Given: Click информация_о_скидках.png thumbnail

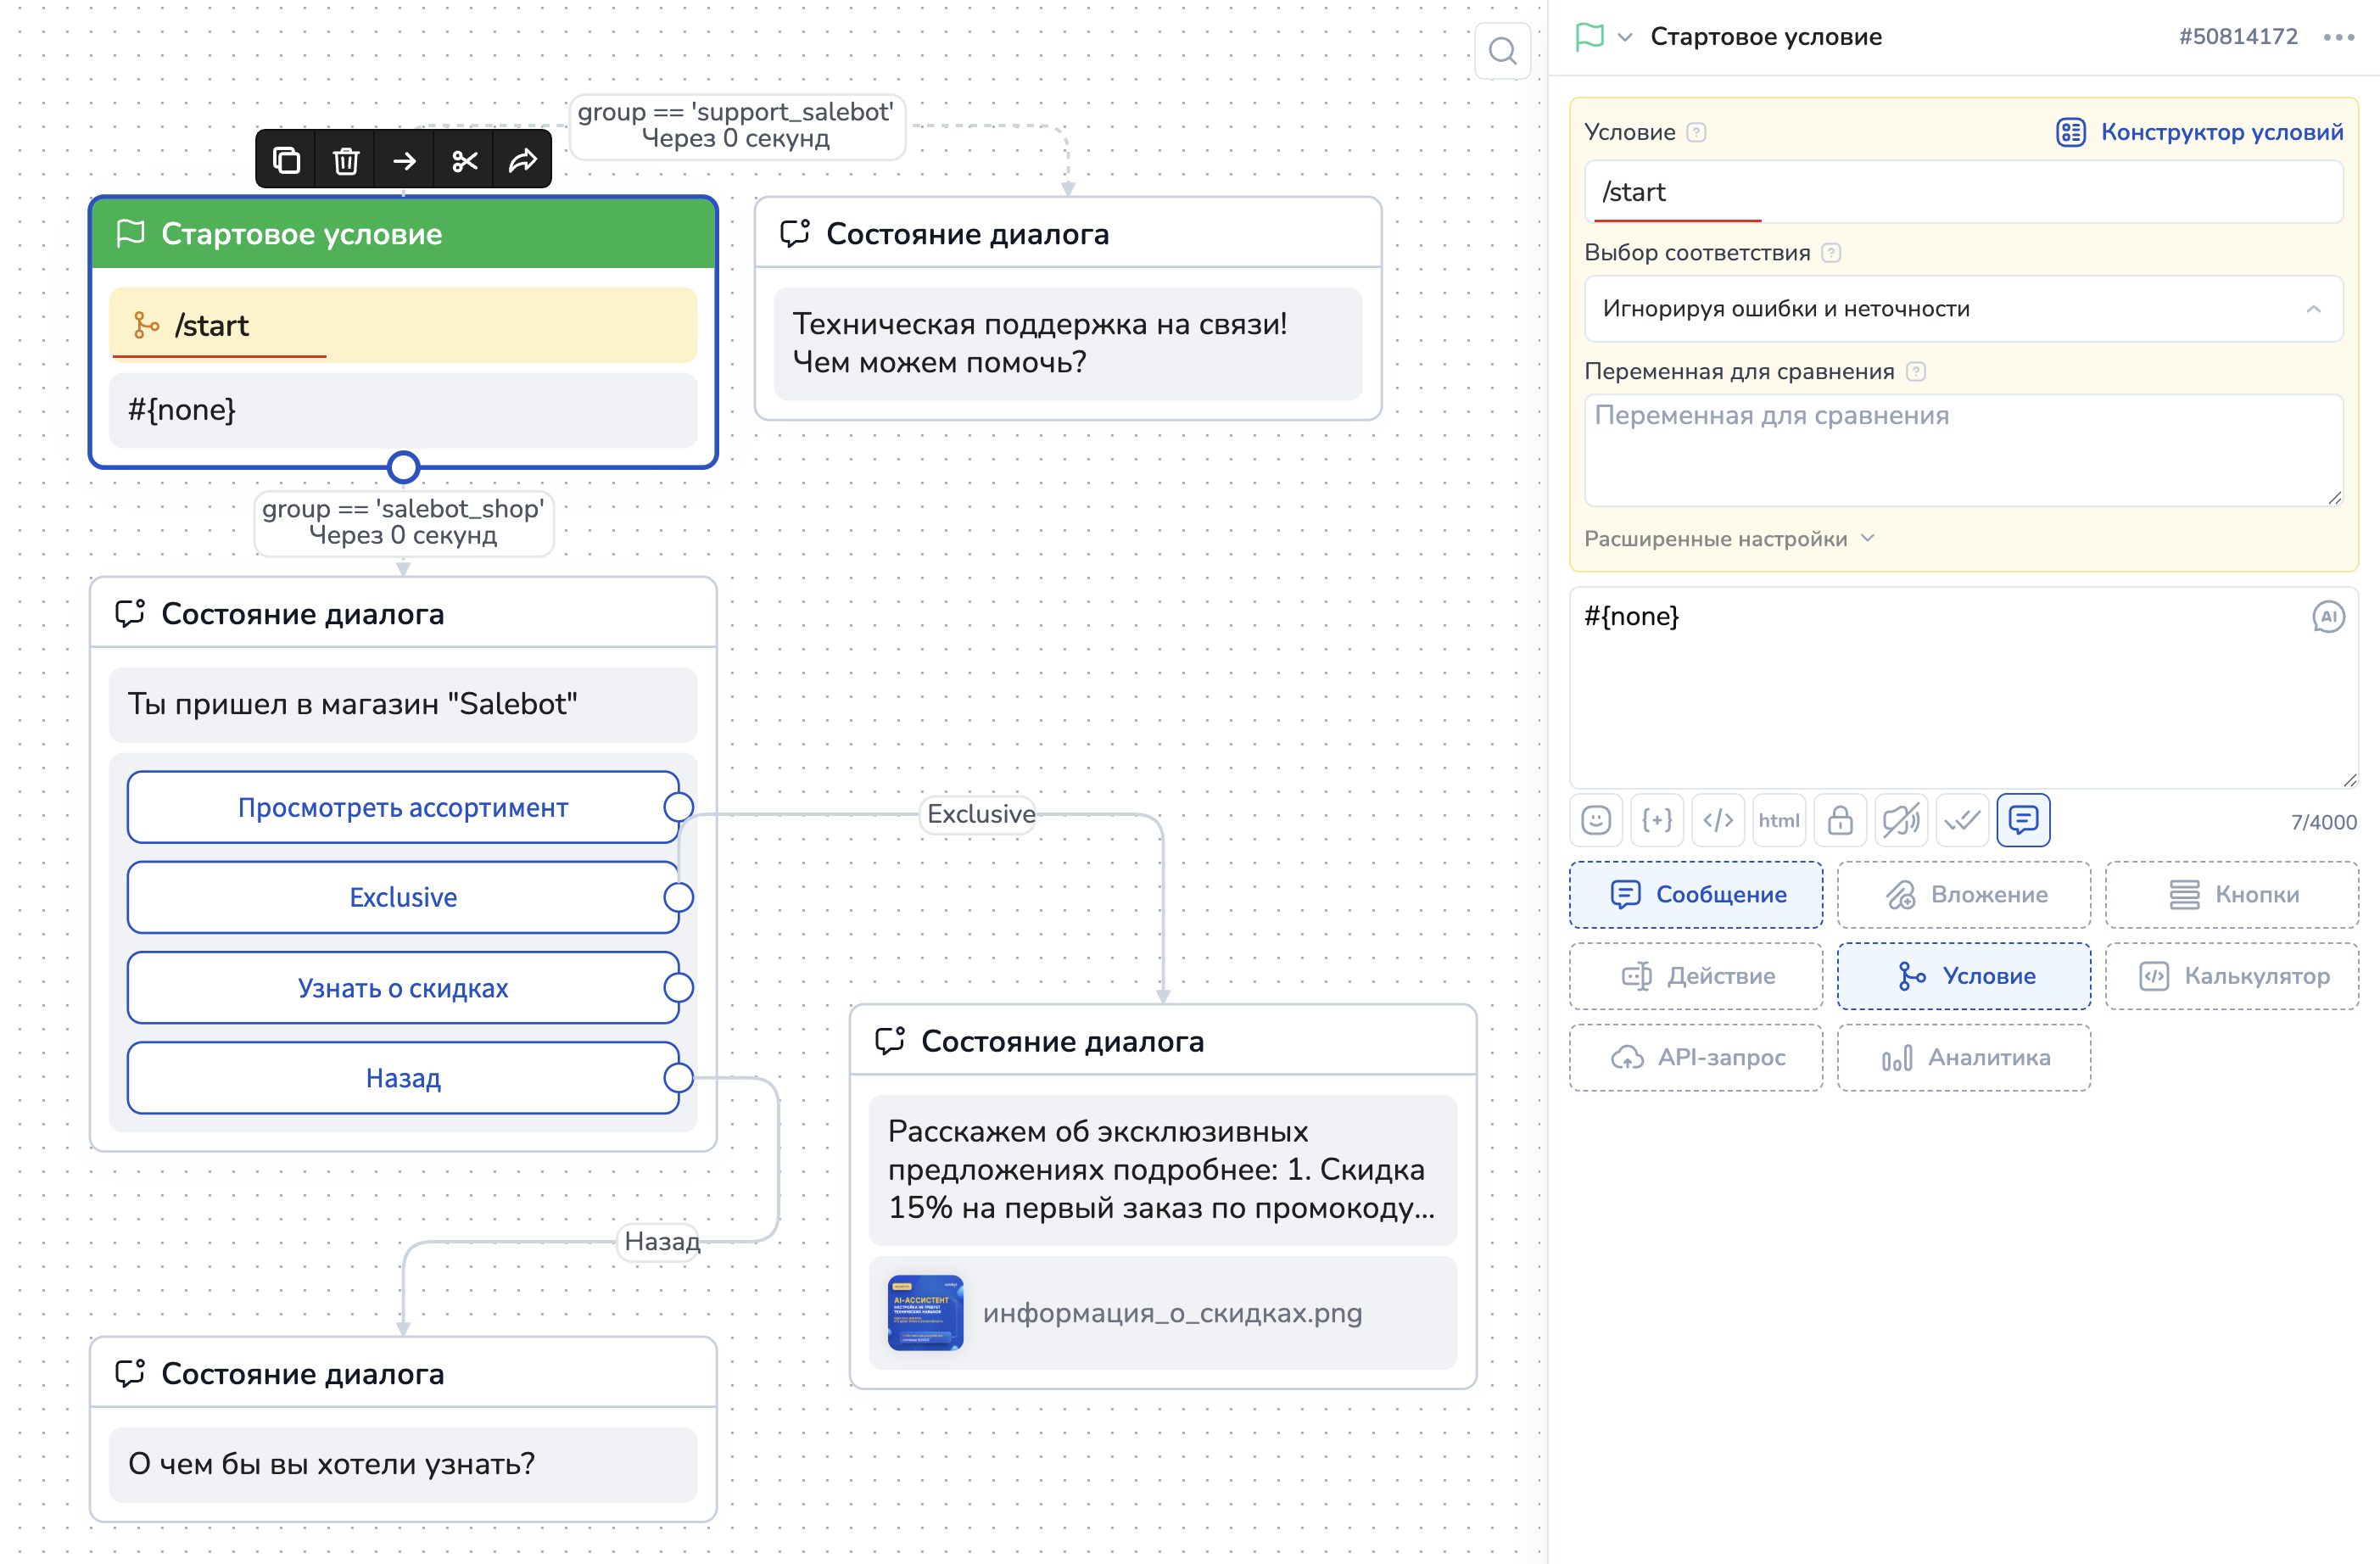Looking at the screenshot, I should pyautogui.click(x=925, y=1312).
